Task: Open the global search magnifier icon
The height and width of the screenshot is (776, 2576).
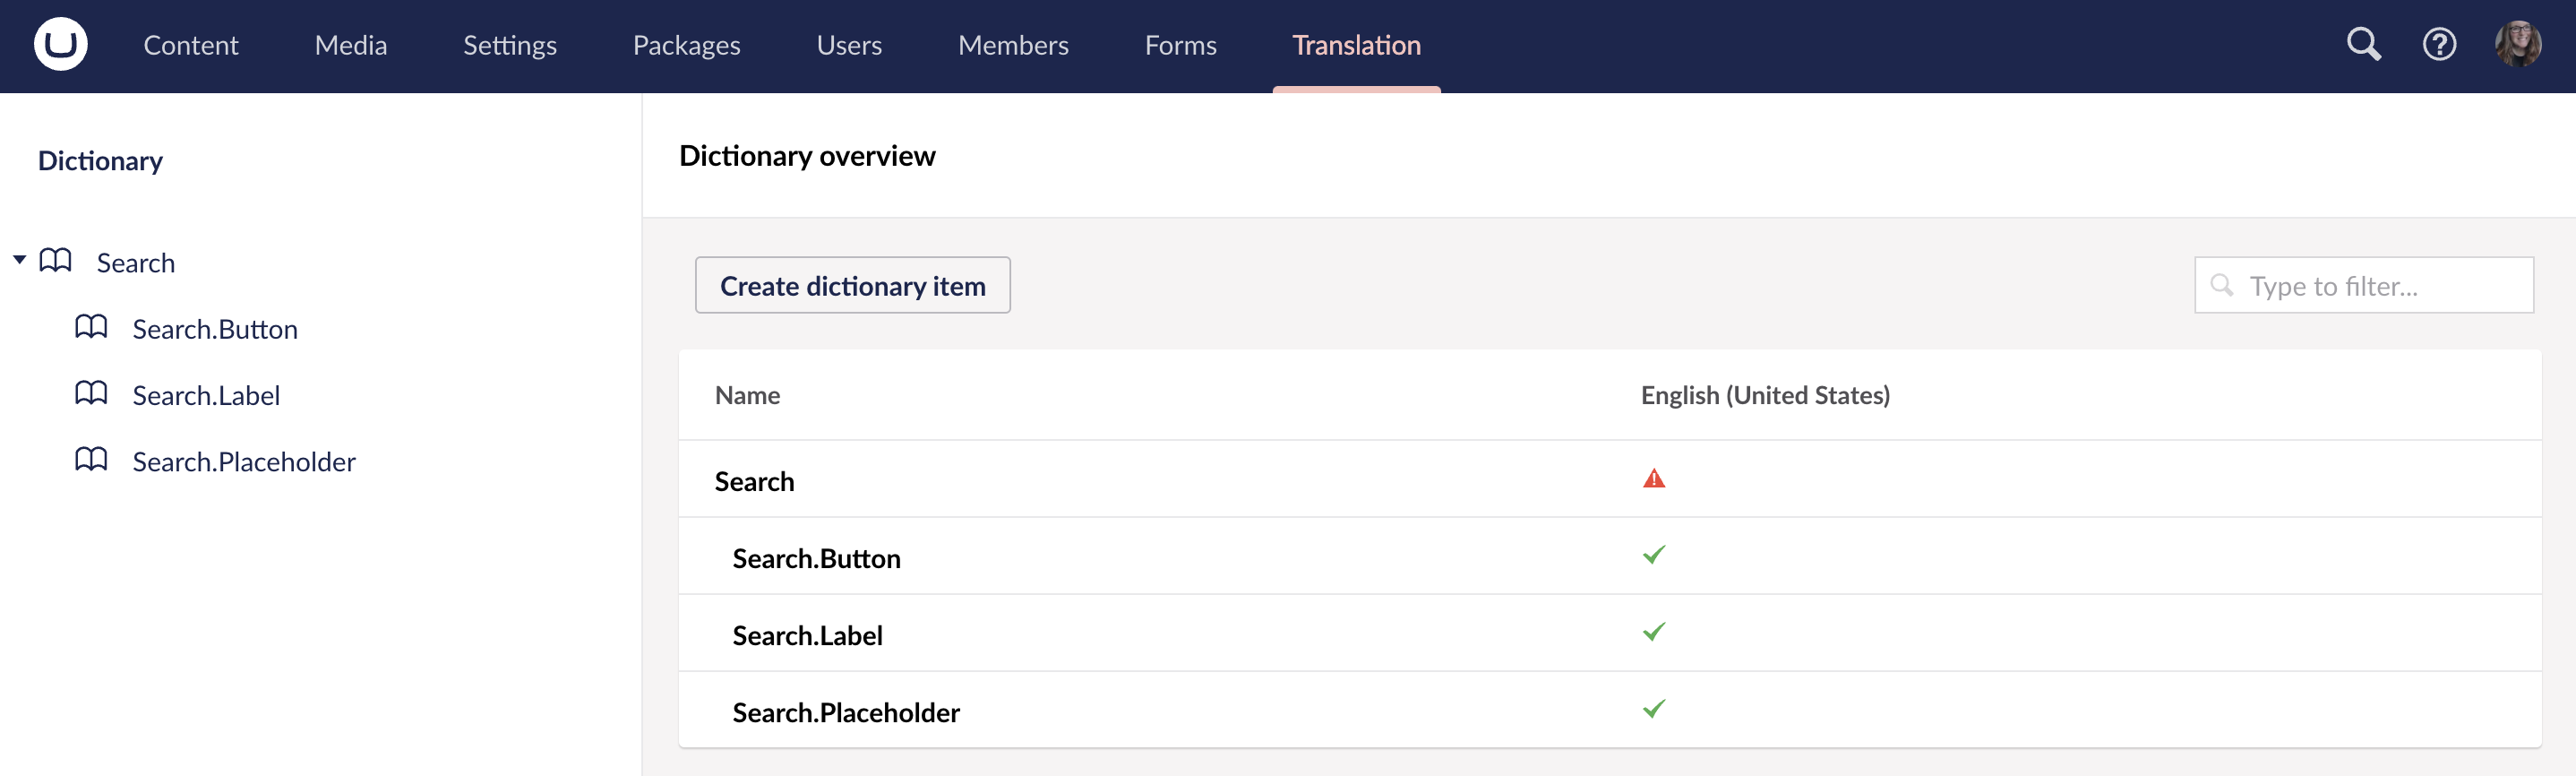Action: [2363, 45]
